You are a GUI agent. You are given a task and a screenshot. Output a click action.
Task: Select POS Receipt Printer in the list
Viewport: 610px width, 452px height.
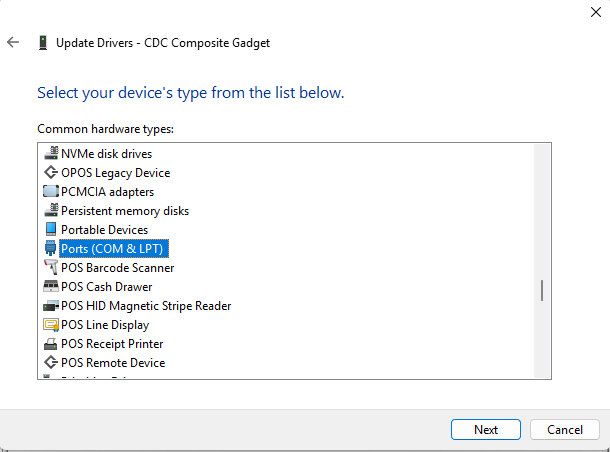coord(112,344)
